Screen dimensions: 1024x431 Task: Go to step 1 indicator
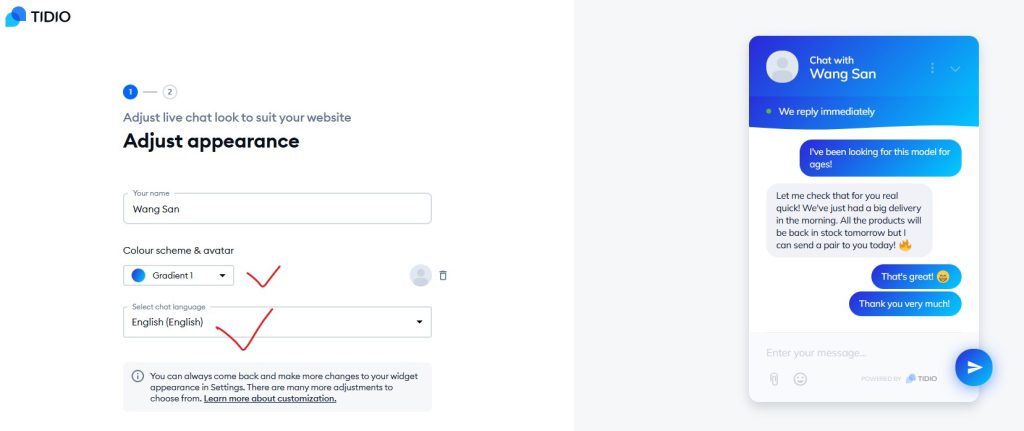tap(130, 91)
